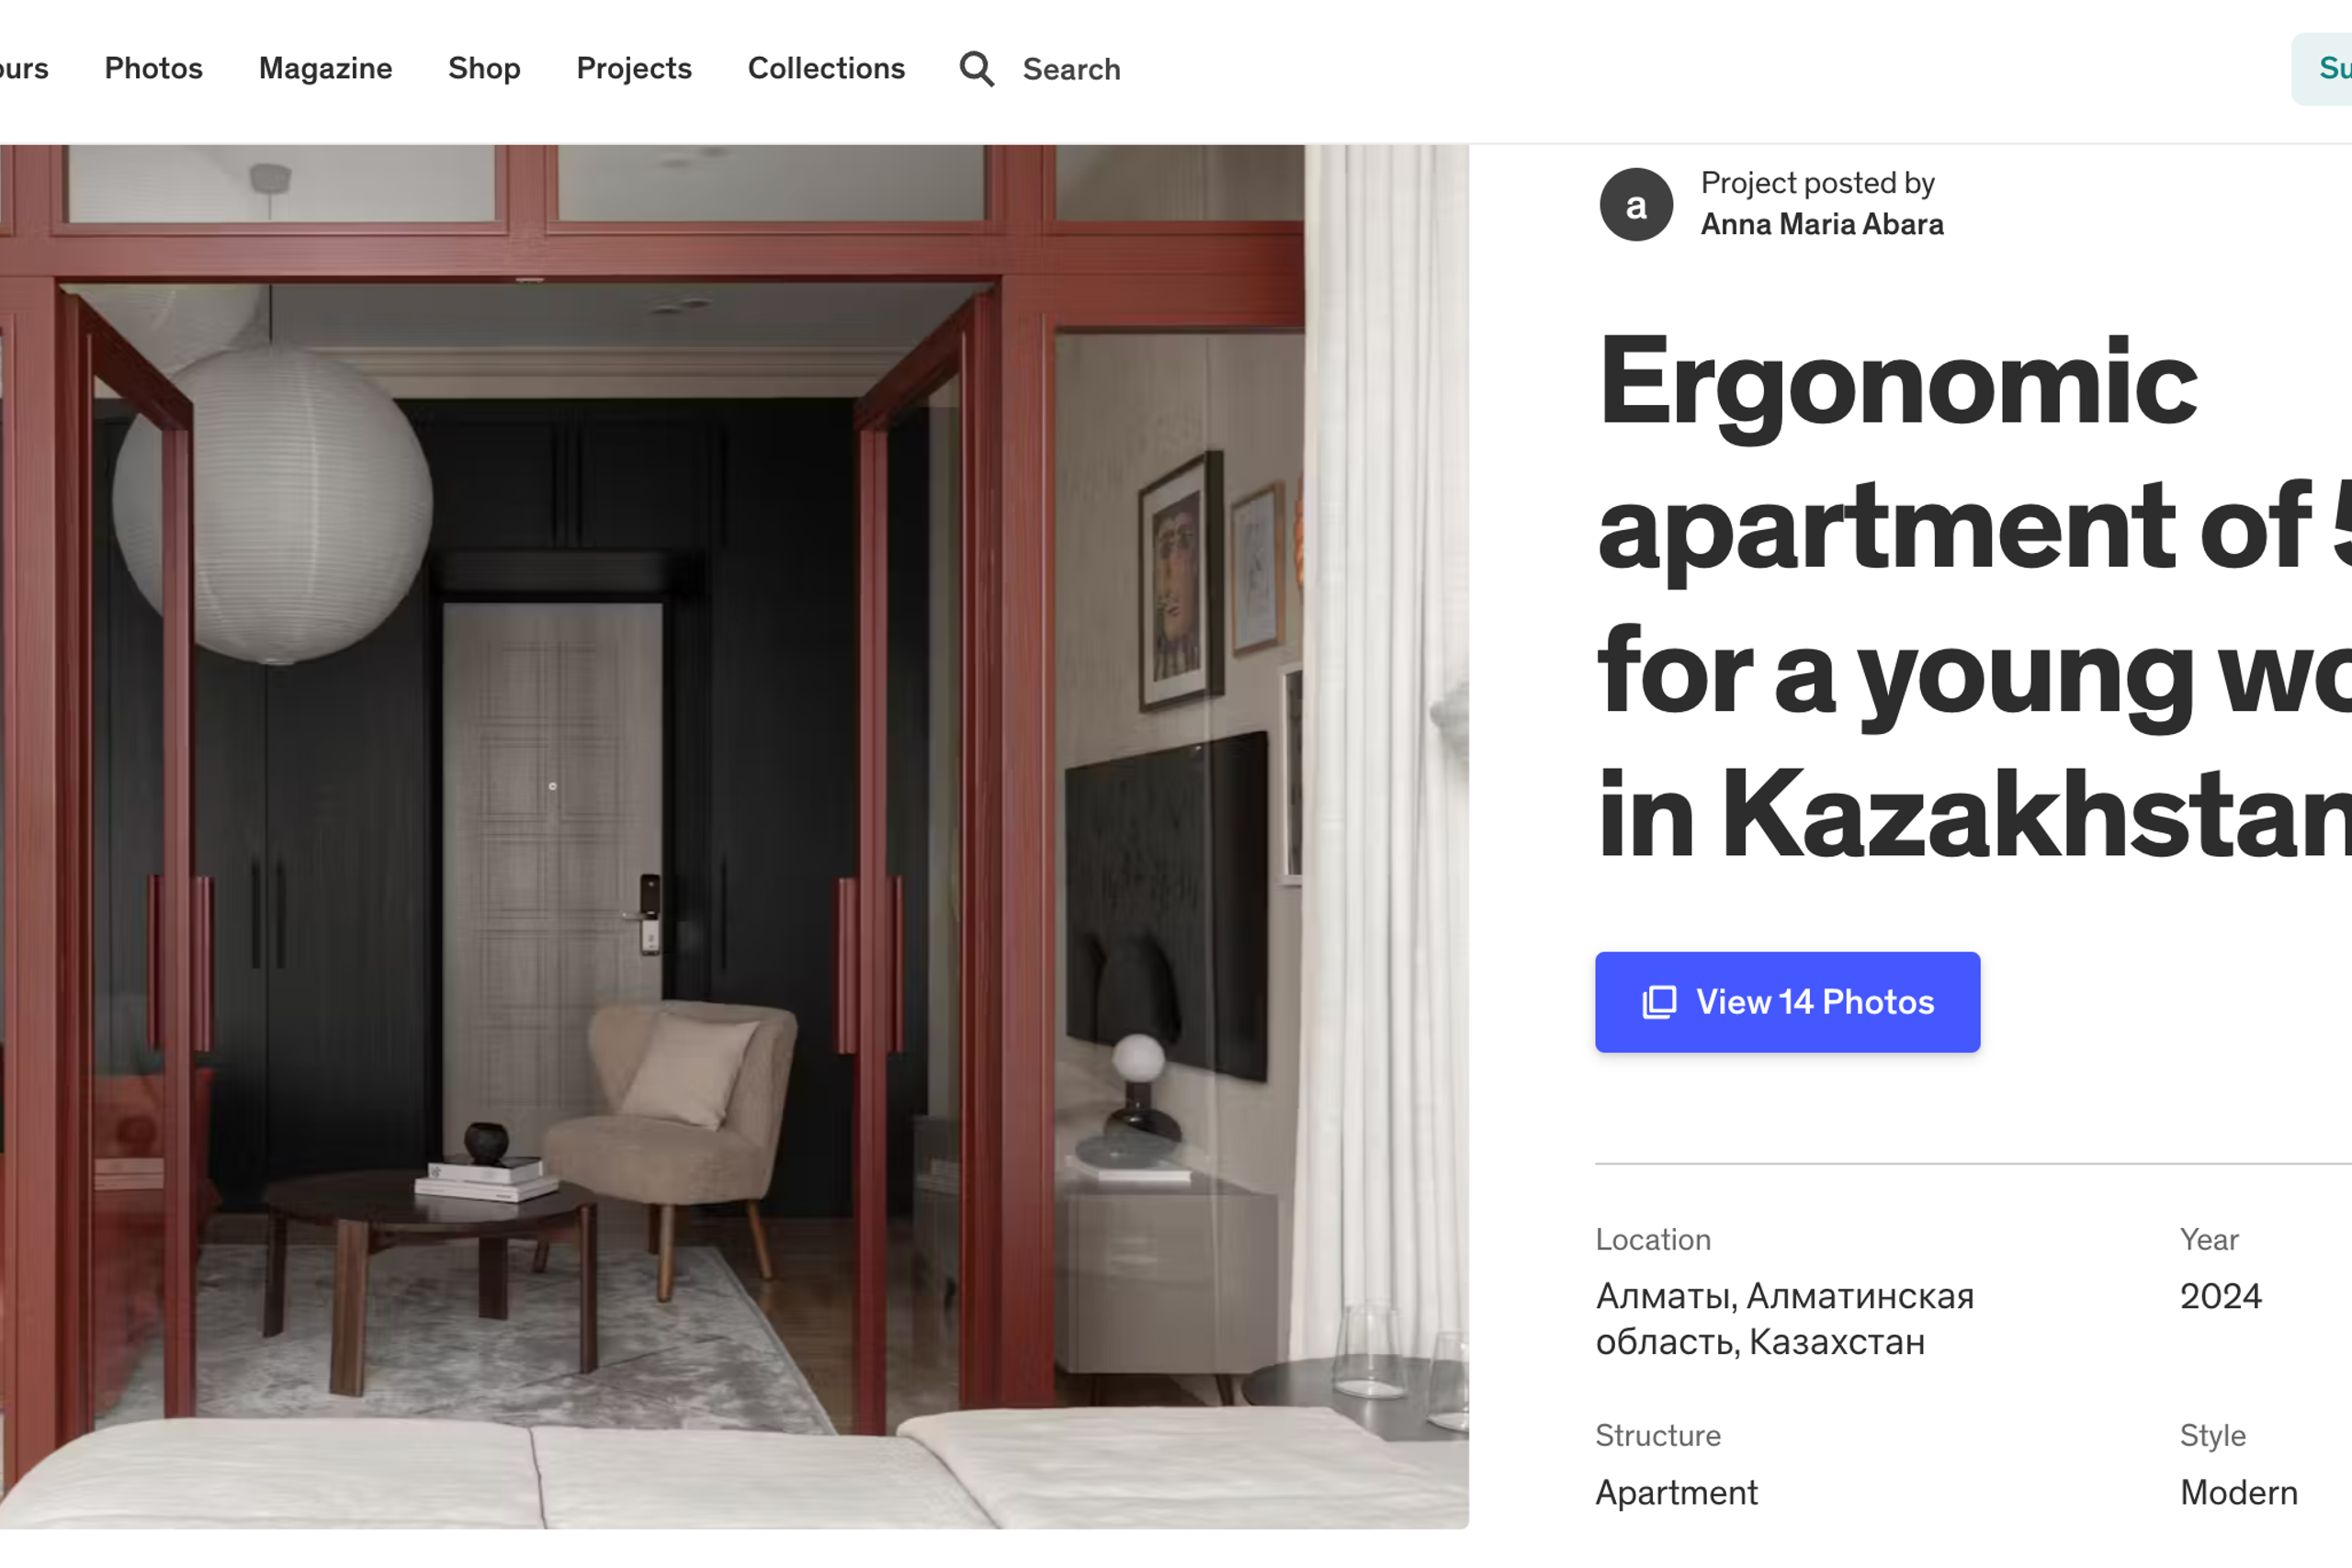Viewport: 2352px width, 1568px height.
Task: Click the partially visible teal Subscribe button
Action: pos(2322,69)
